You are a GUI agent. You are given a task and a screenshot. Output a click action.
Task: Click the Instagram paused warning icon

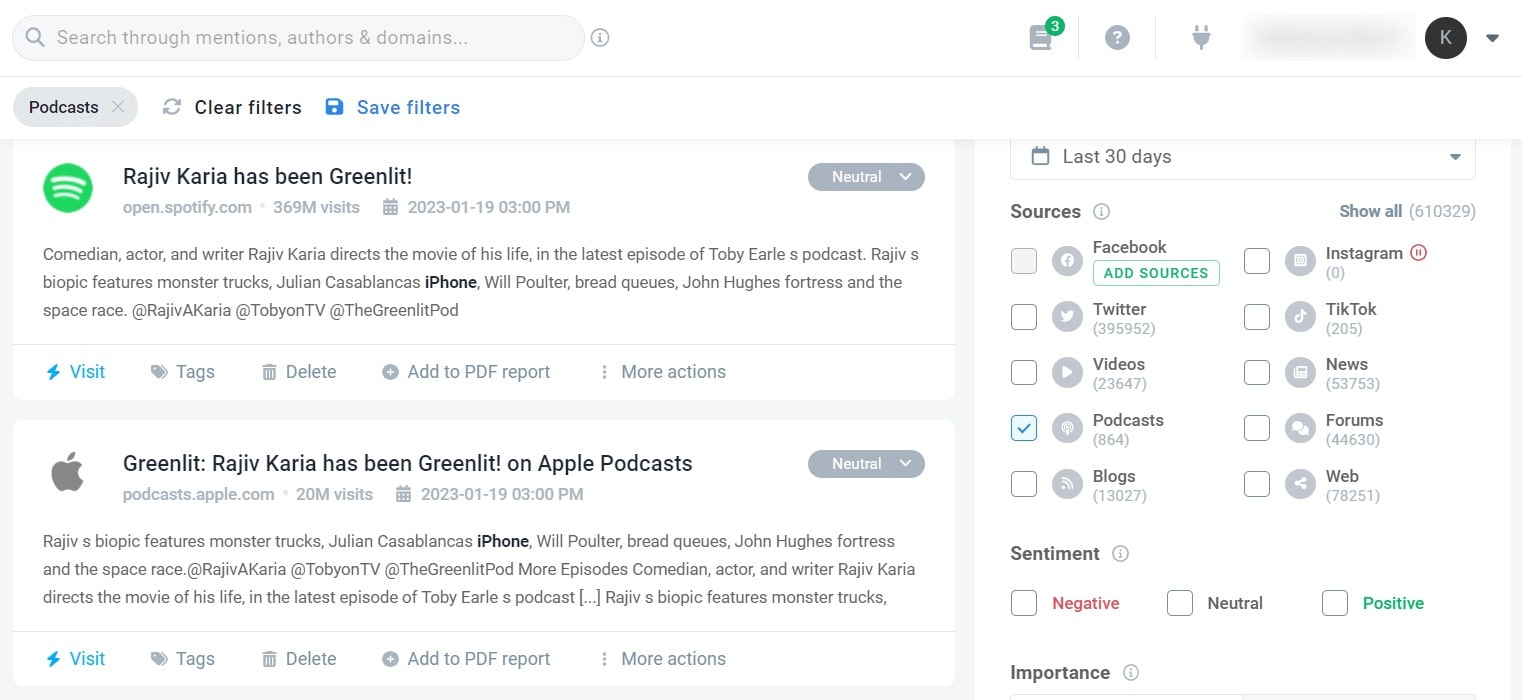[1418, 253]
